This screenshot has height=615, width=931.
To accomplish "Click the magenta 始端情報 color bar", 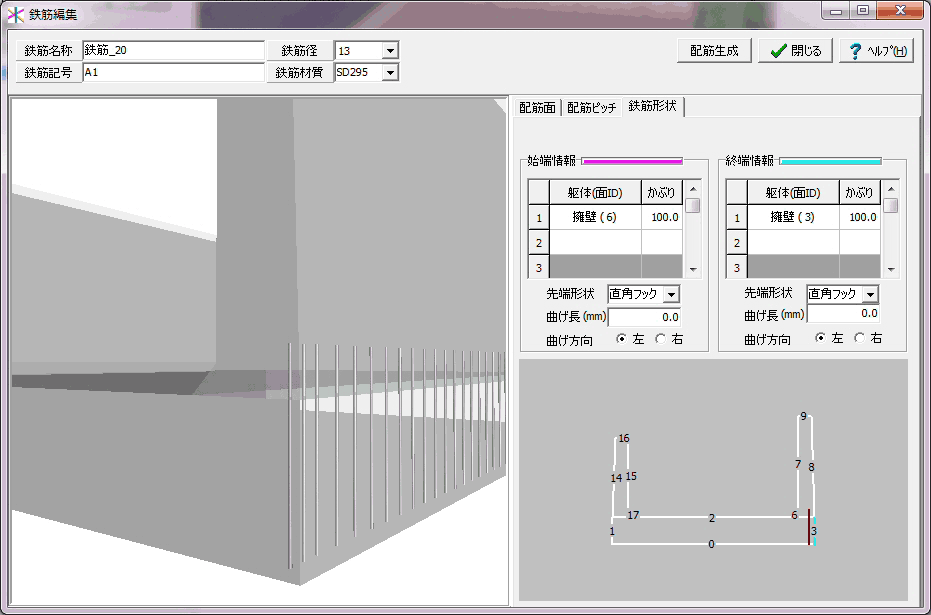I will pyautogui.click(x=632, y=161).
